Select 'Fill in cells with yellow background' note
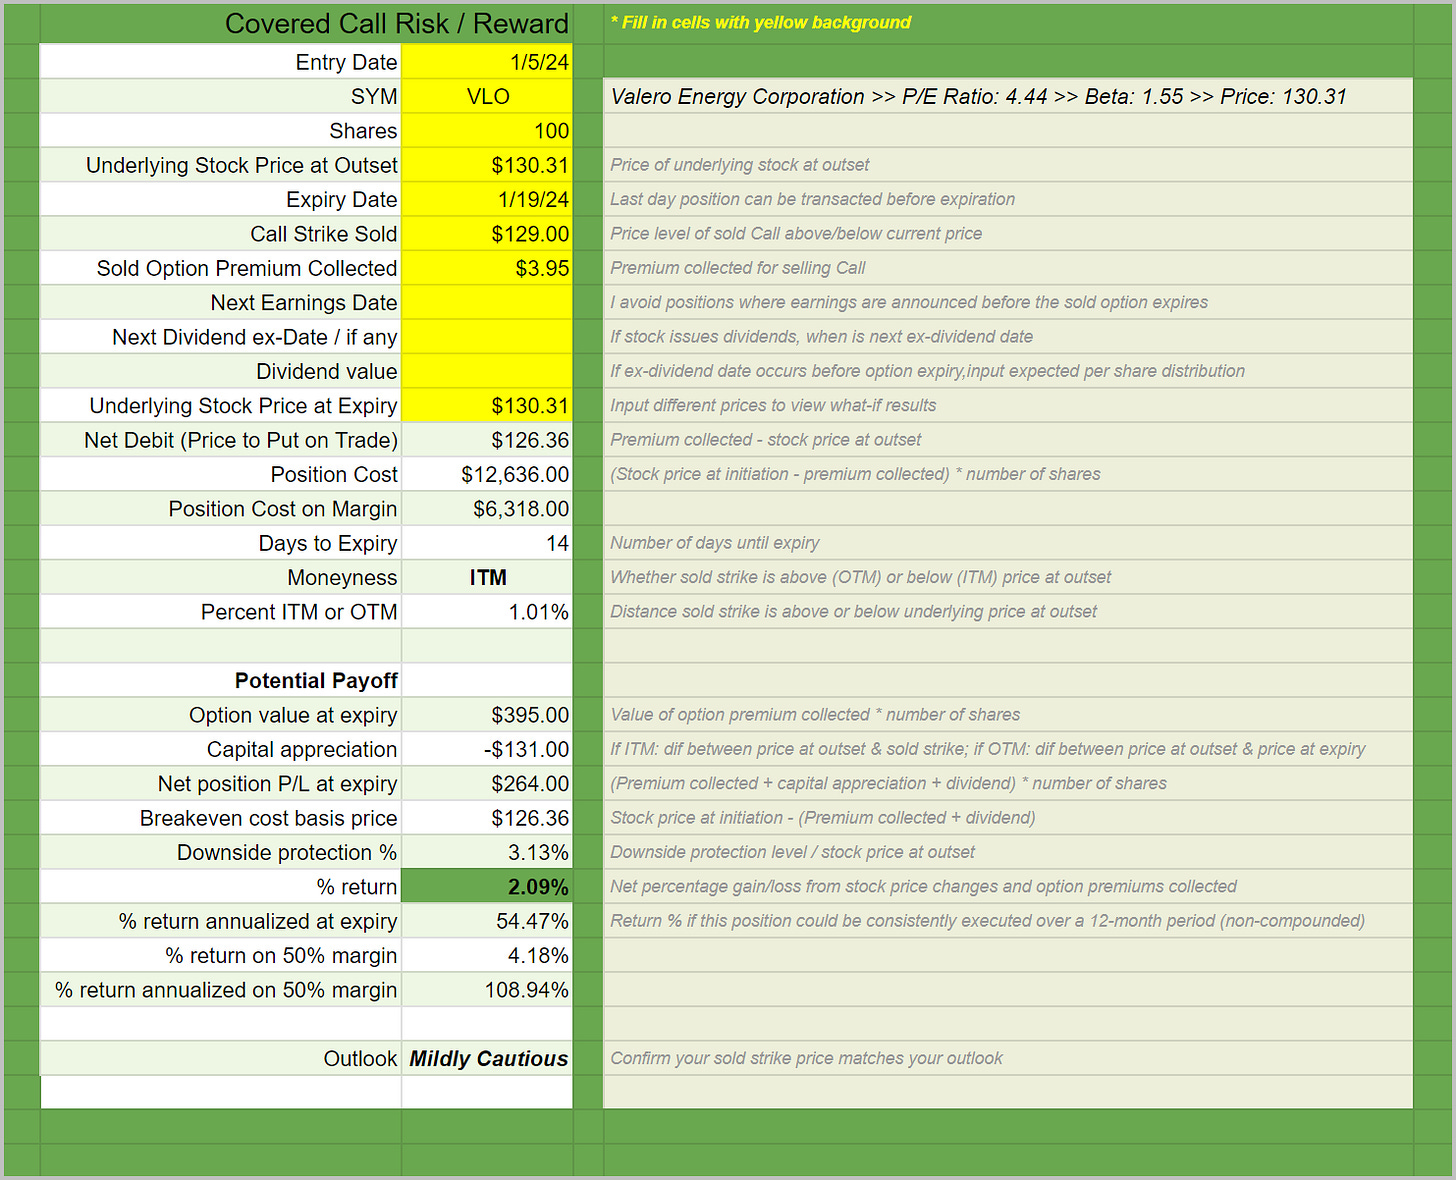Image resolution: width=1456 pixels, height=1180 pixels. (x=761, y=22)
